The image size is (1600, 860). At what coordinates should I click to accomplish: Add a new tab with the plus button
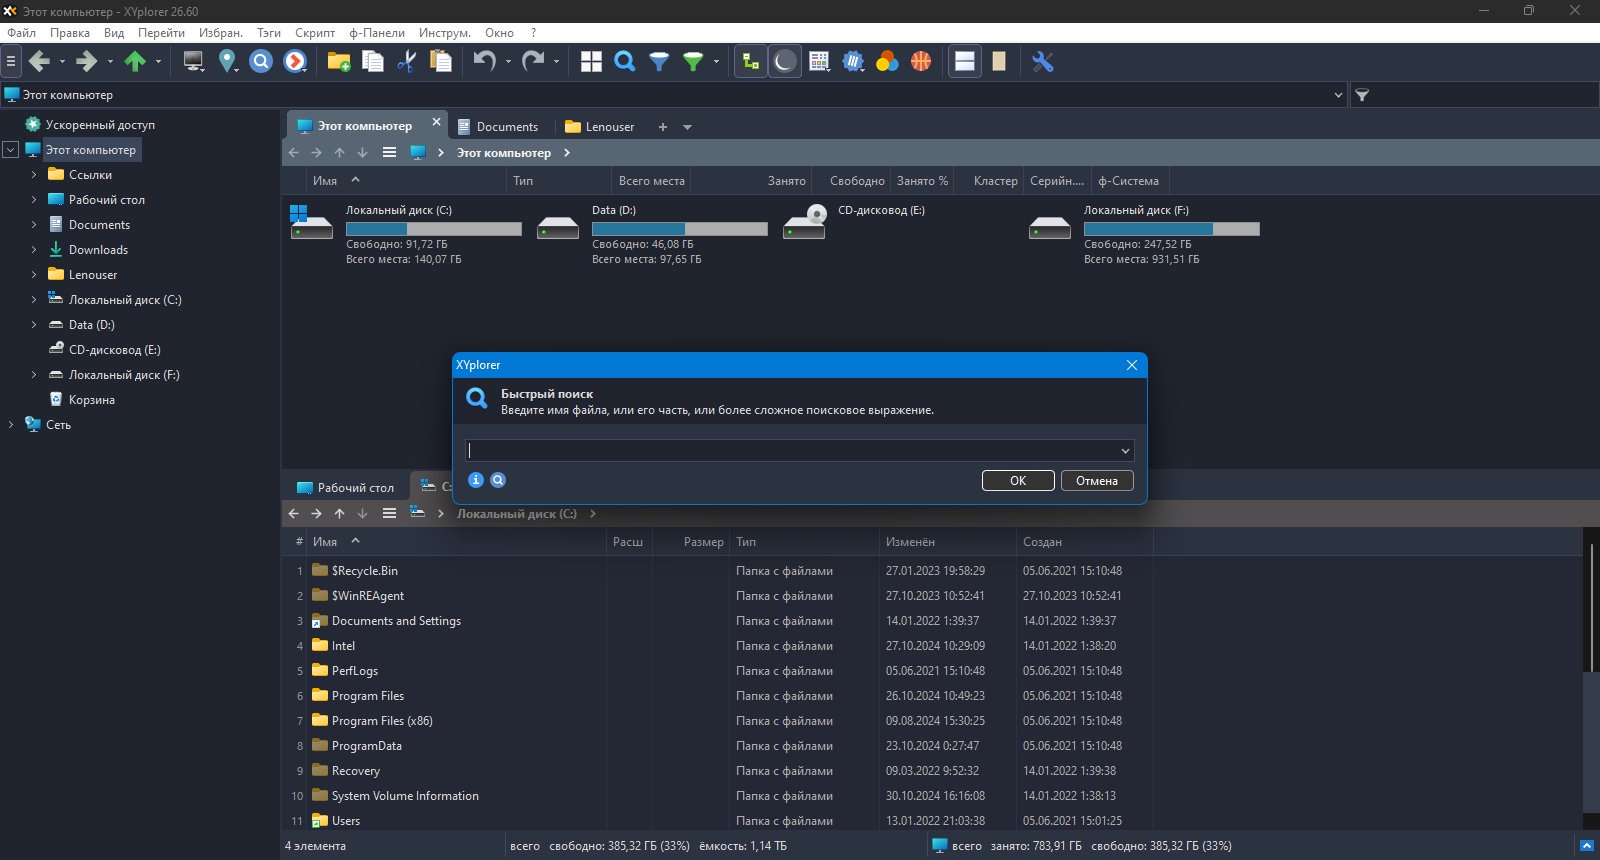[662, 127]
